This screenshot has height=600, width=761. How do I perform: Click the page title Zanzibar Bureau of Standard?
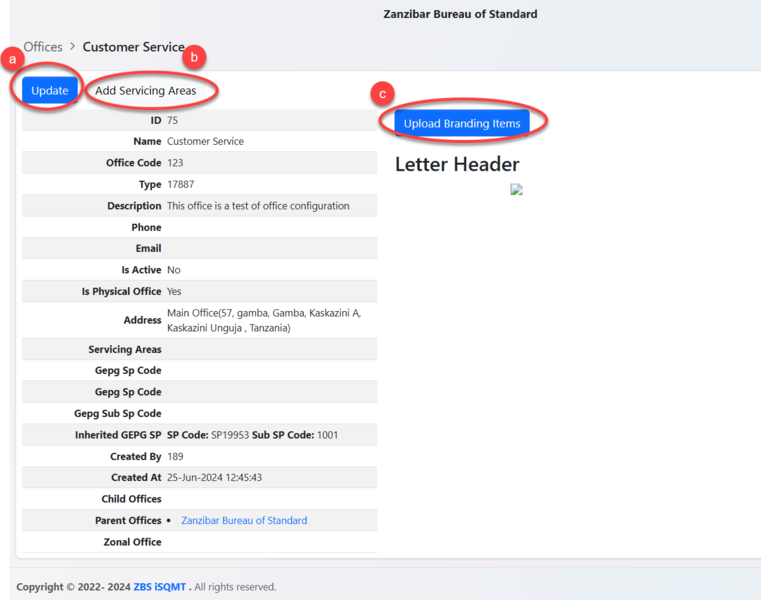pos(460,14)
